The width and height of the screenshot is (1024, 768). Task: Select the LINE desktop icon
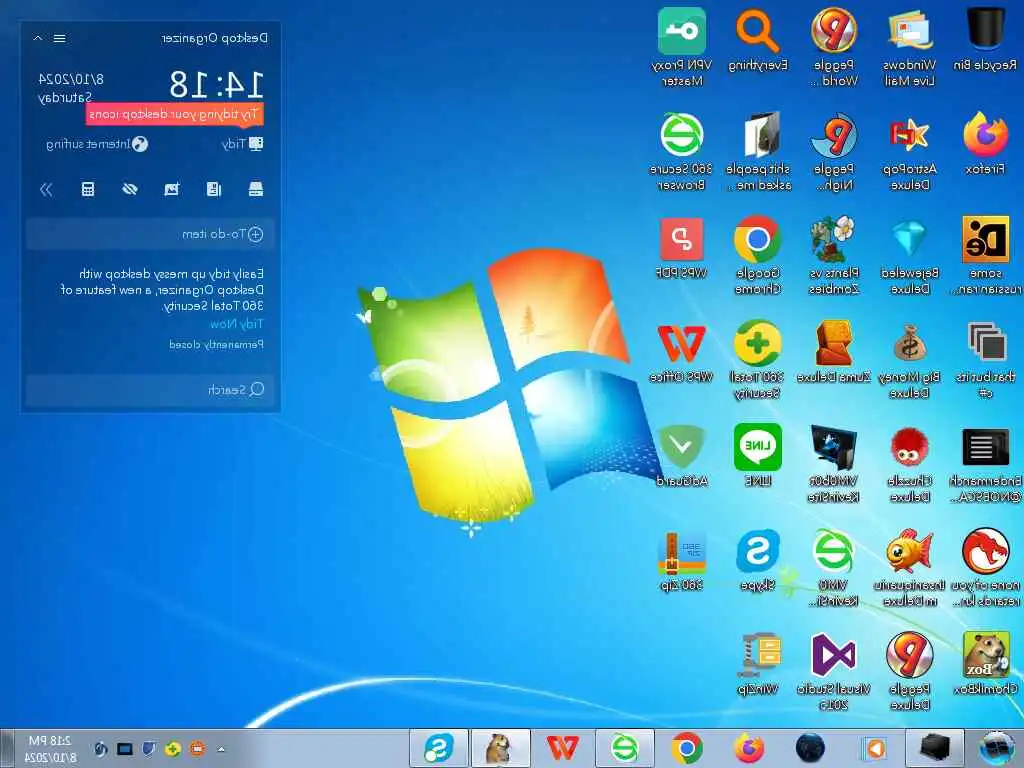[x=758, y=456]
